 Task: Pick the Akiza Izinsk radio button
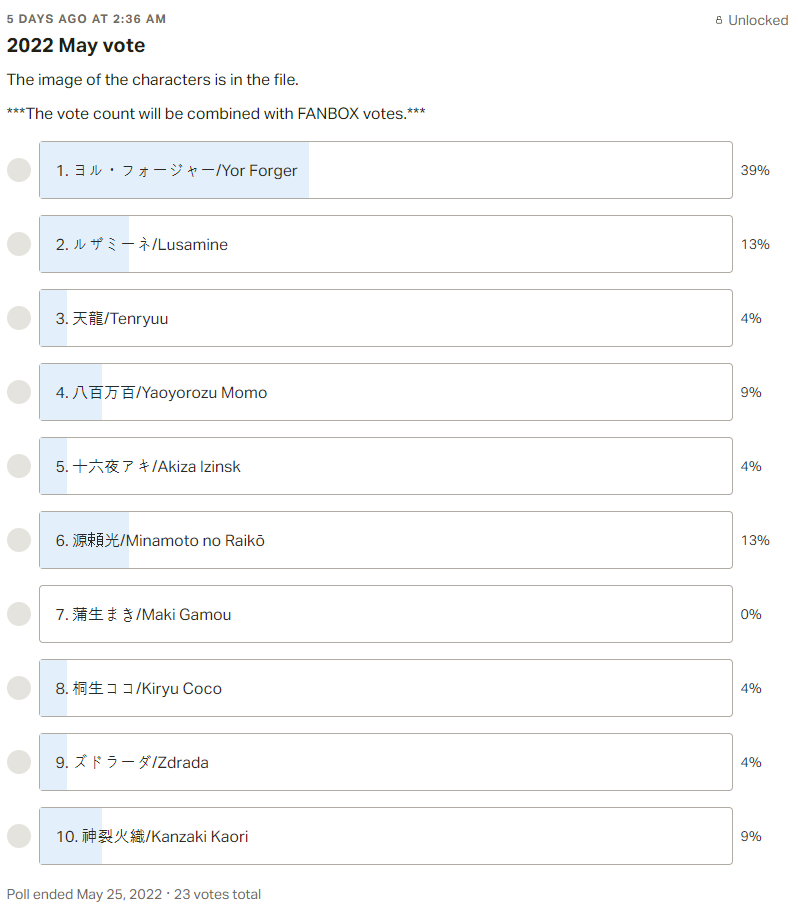19,466
